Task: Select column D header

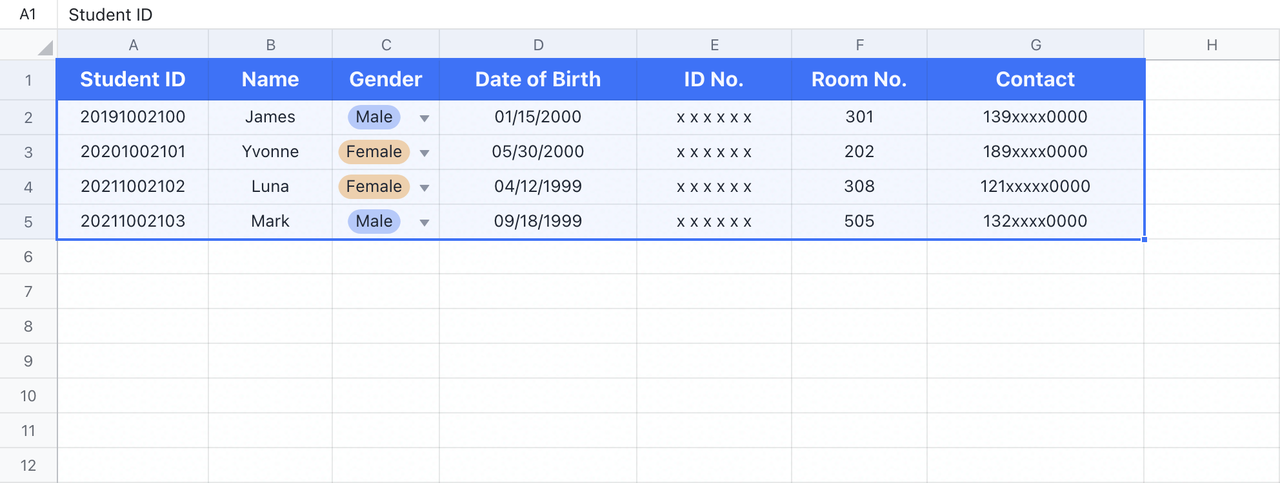Action: click(x=538, y=45)
